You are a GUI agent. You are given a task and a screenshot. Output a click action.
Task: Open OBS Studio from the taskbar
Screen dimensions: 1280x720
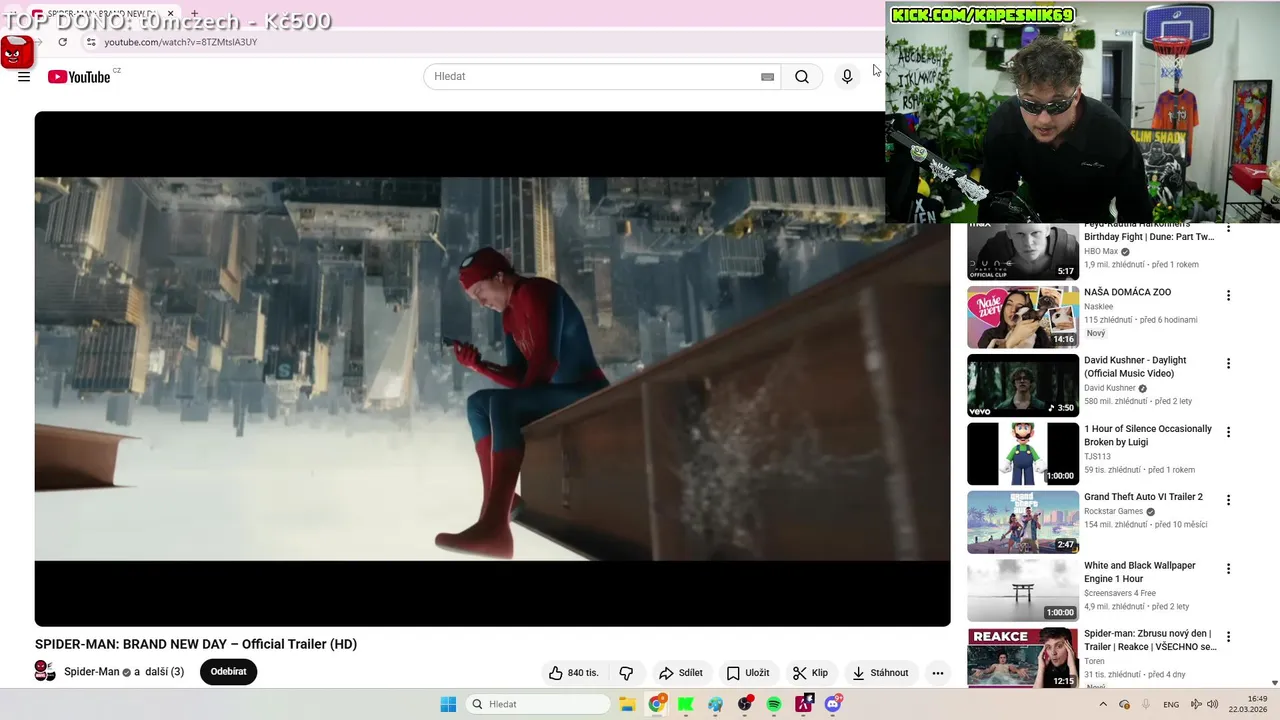pos(745,704)
